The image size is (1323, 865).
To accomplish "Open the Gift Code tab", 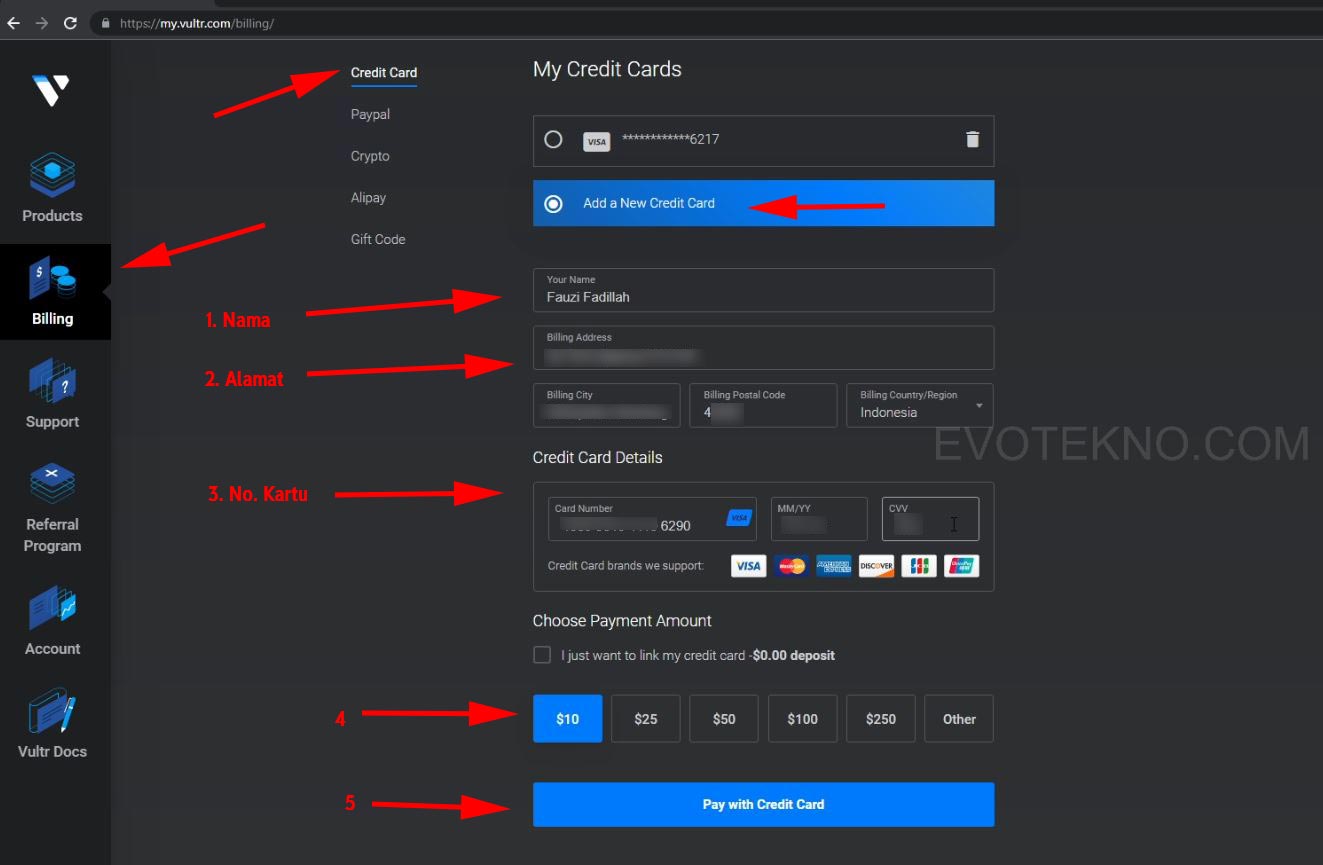I will click(x=378, y=239).
